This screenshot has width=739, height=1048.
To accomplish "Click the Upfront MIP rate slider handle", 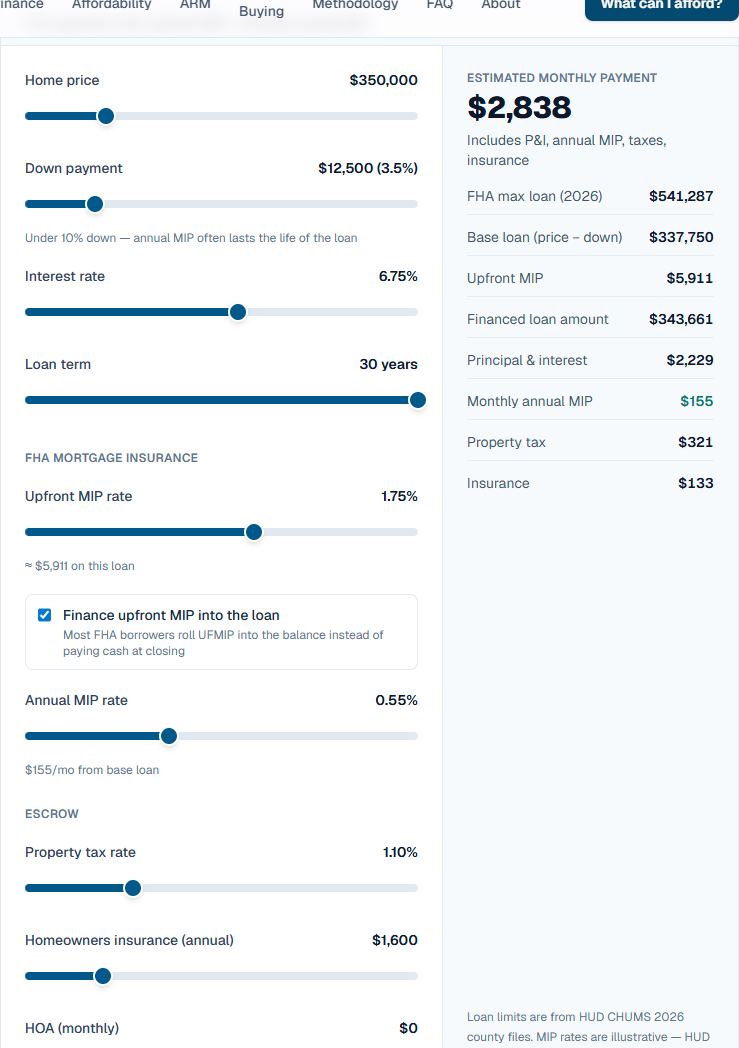I will (254, 532).
